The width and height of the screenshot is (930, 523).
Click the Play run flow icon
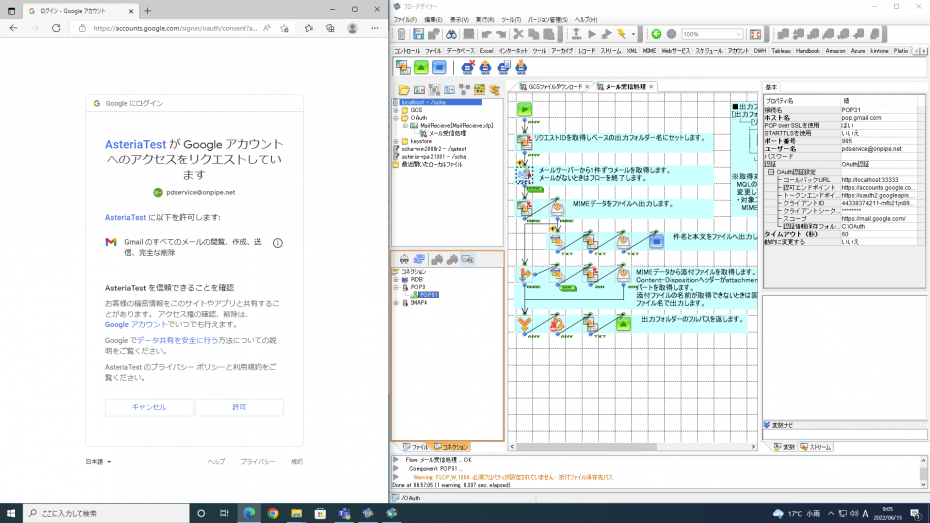coord(591,34)
